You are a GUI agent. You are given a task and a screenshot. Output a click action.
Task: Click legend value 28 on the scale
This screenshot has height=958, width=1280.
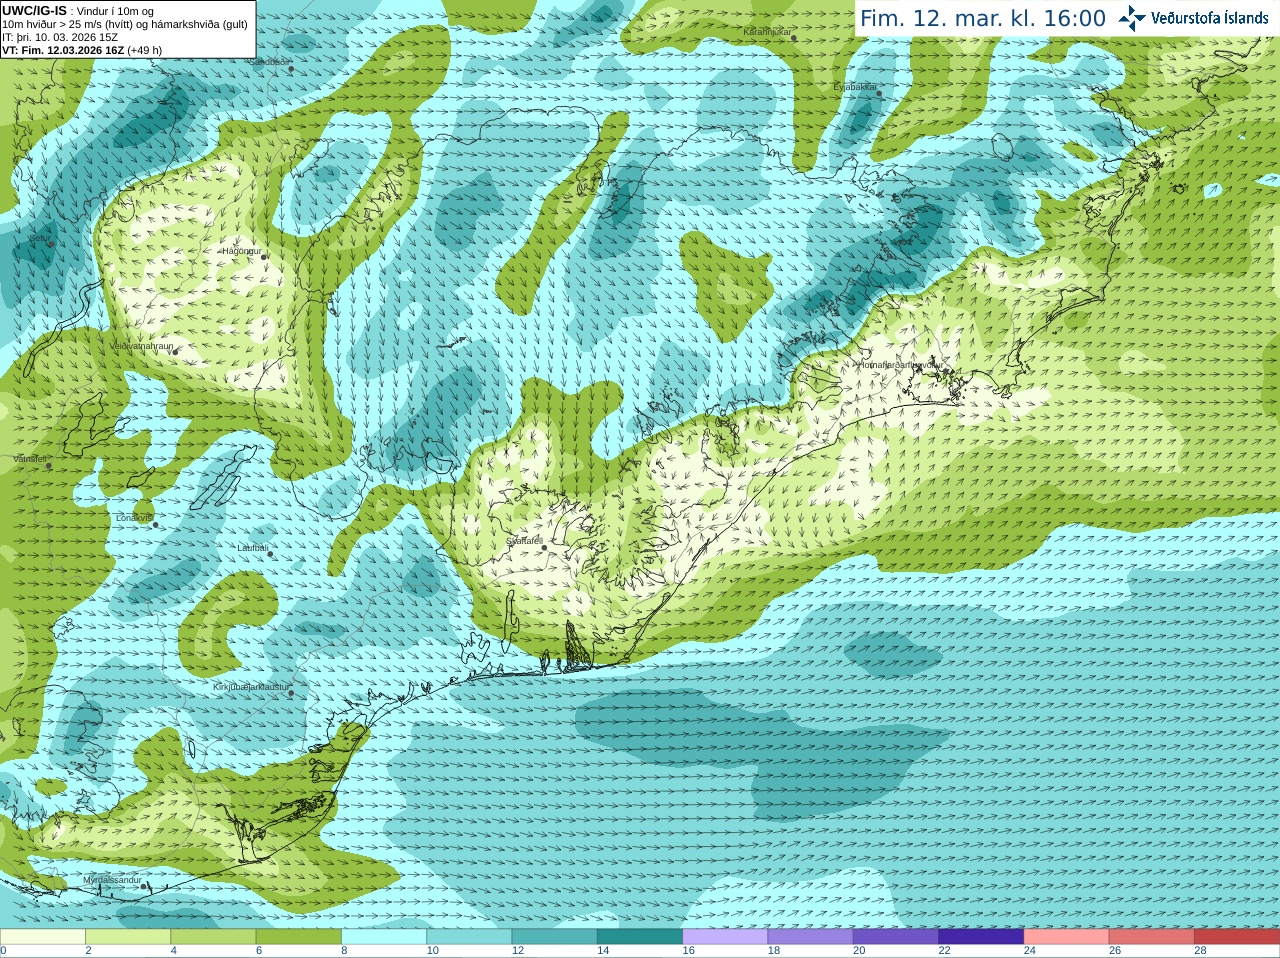pyautogui.click(x=1201, y=951)
